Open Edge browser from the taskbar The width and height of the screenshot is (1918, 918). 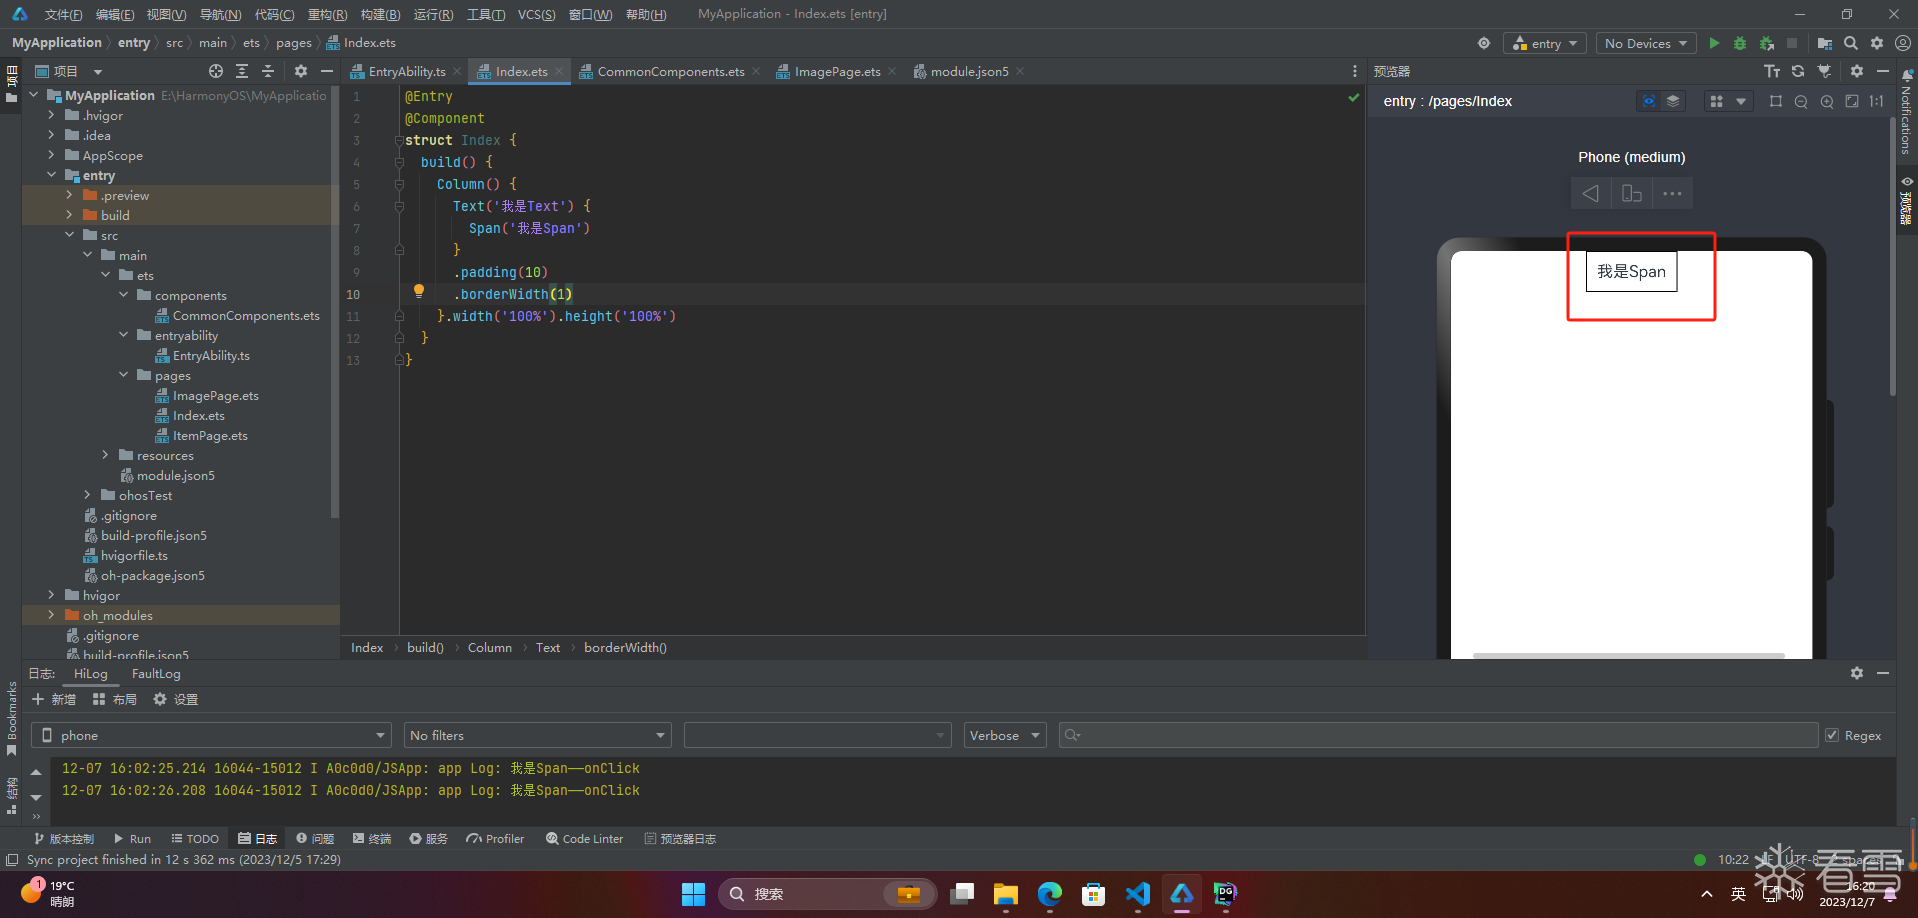pyautogui.click(x=1050, y=894)
